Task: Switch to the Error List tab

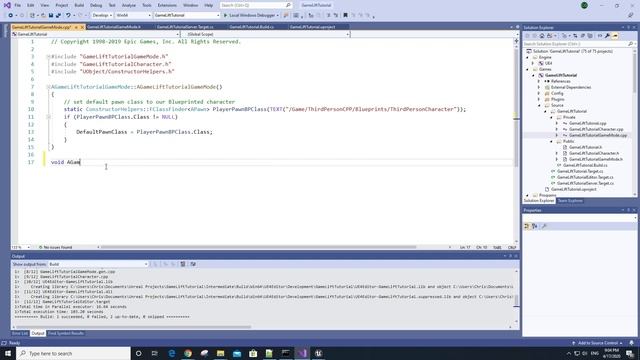Action: 20,333
